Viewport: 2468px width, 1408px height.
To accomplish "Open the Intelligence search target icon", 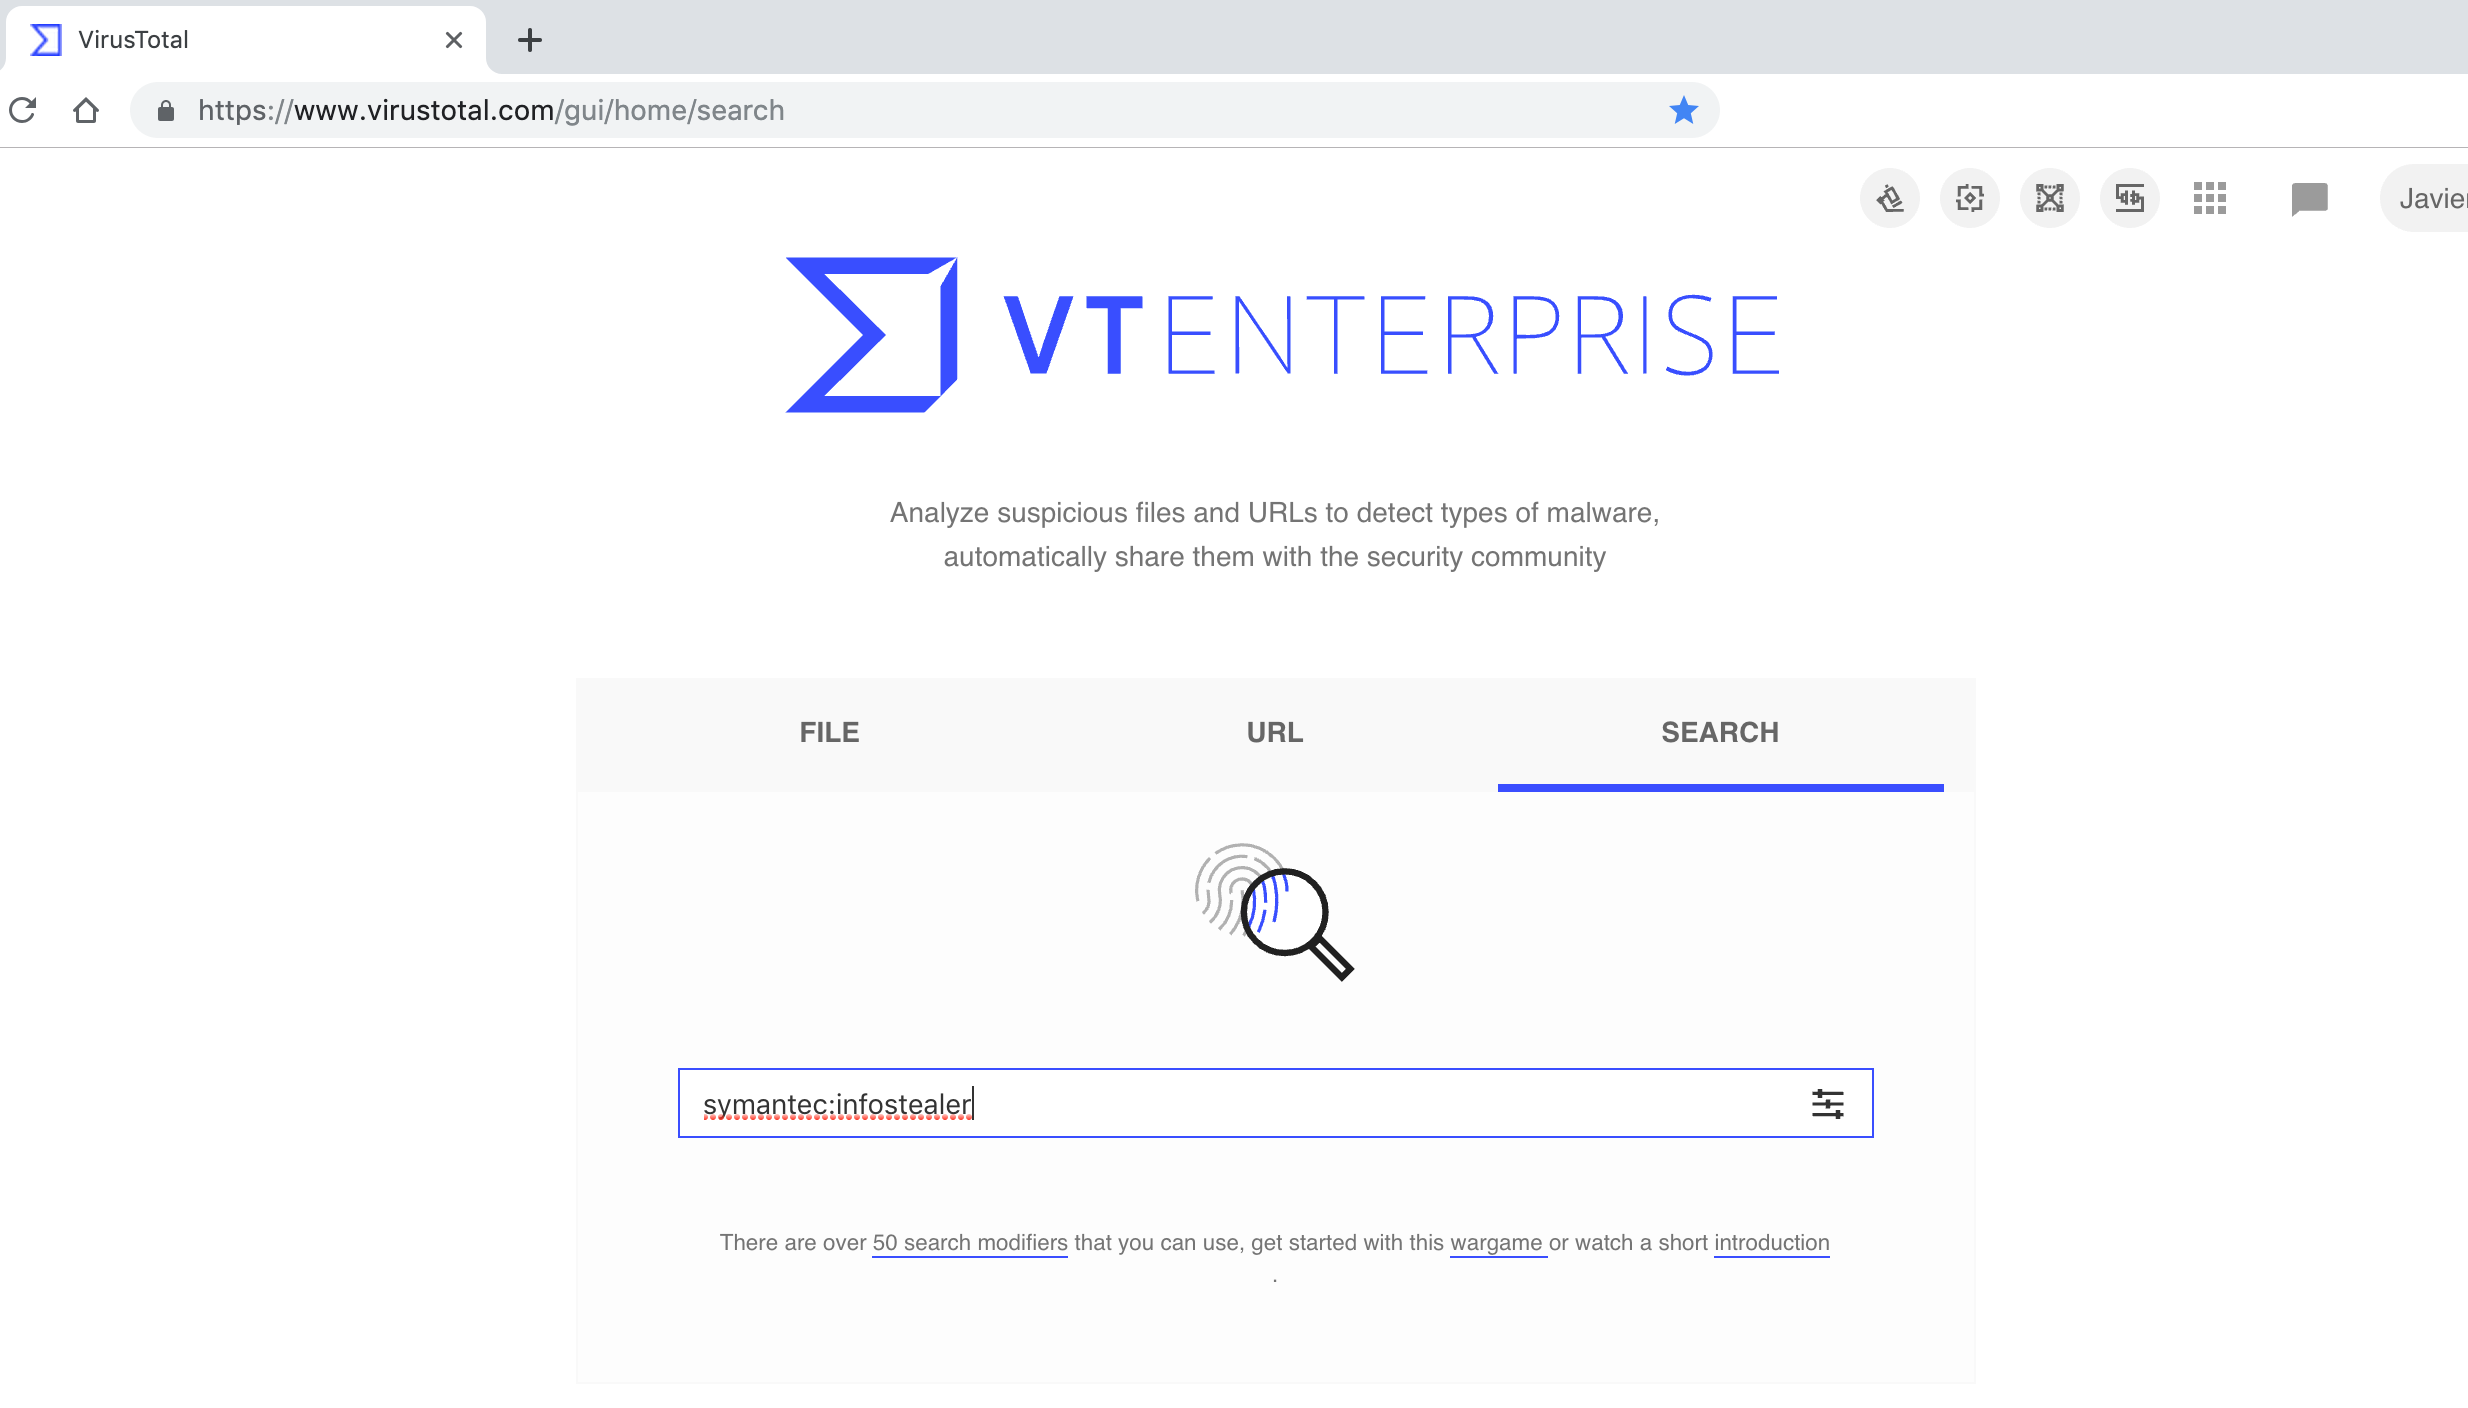I will coord(1970,198).
